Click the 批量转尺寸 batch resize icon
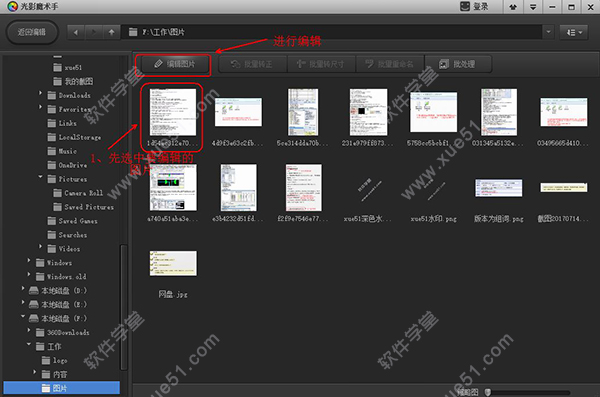600x397 pixels. point(301,64)
